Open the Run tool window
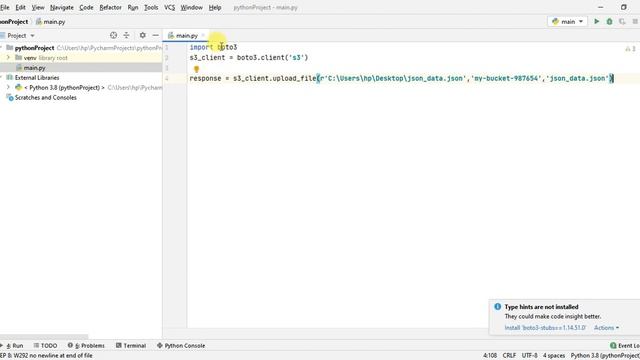Screen dimensions: 640x360 [x=14, y=345]
